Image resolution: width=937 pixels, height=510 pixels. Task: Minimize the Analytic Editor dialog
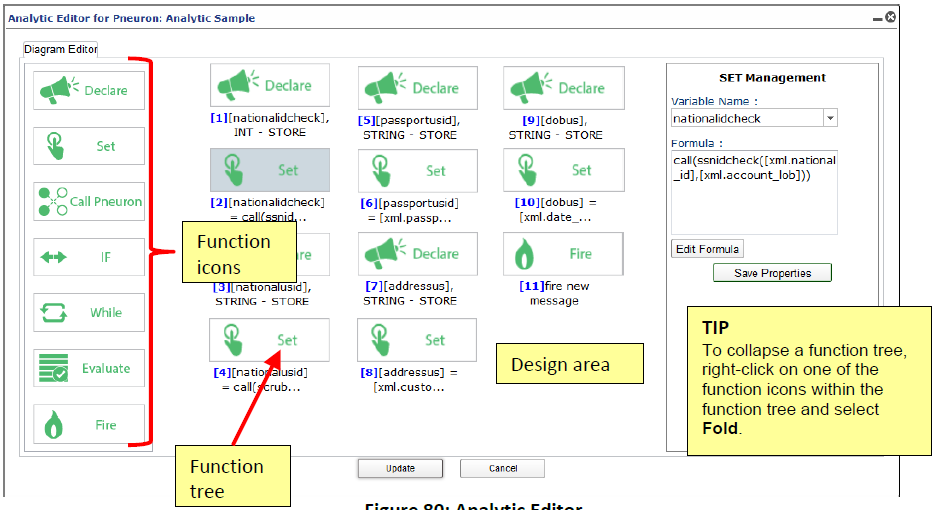tap(877, 19)
